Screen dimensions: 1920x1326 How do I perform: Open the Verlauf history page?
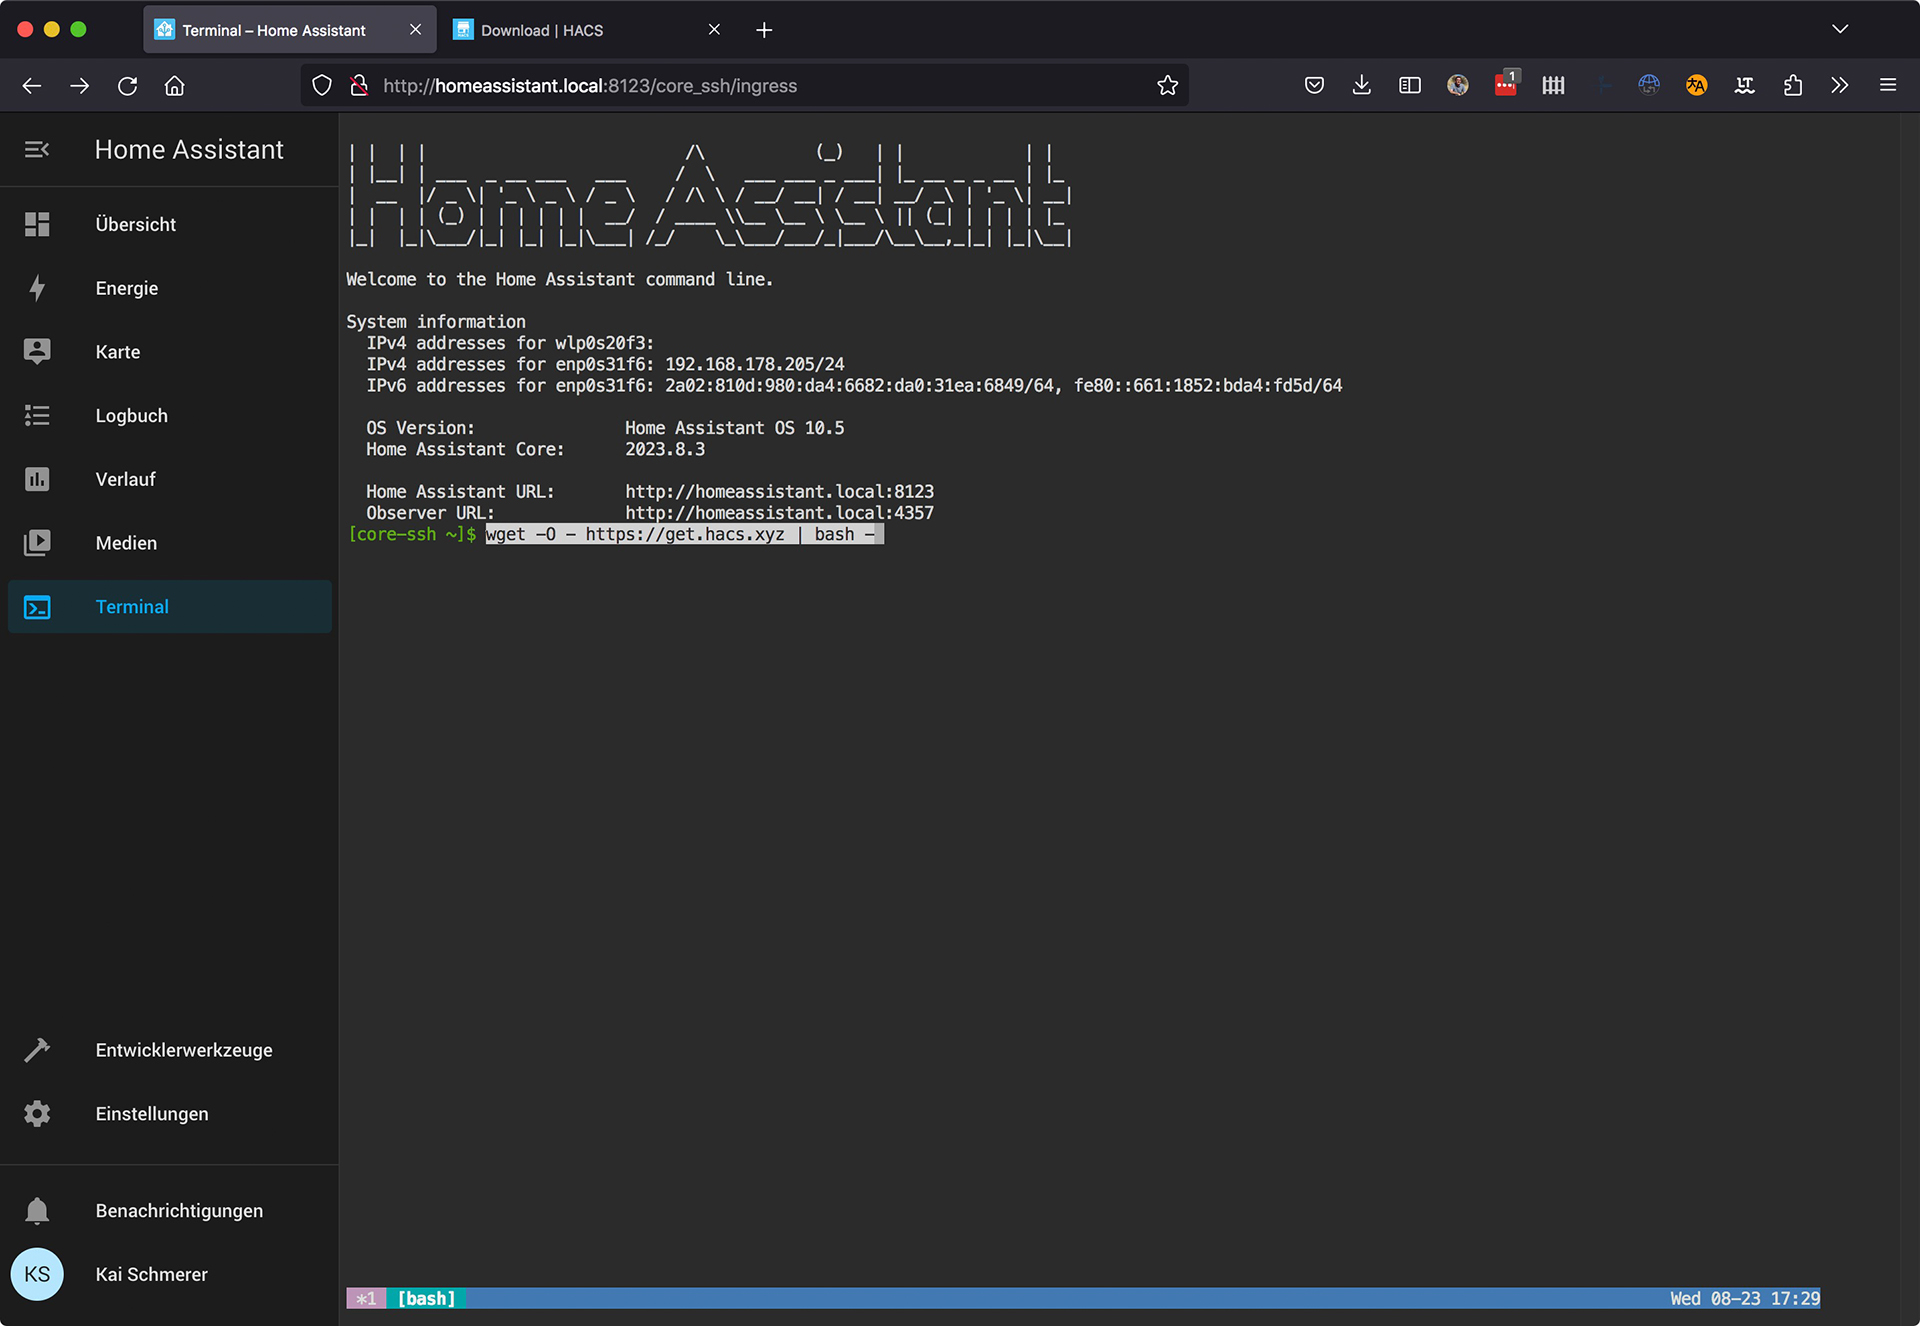pyautogui.click(x=125, y=479)
